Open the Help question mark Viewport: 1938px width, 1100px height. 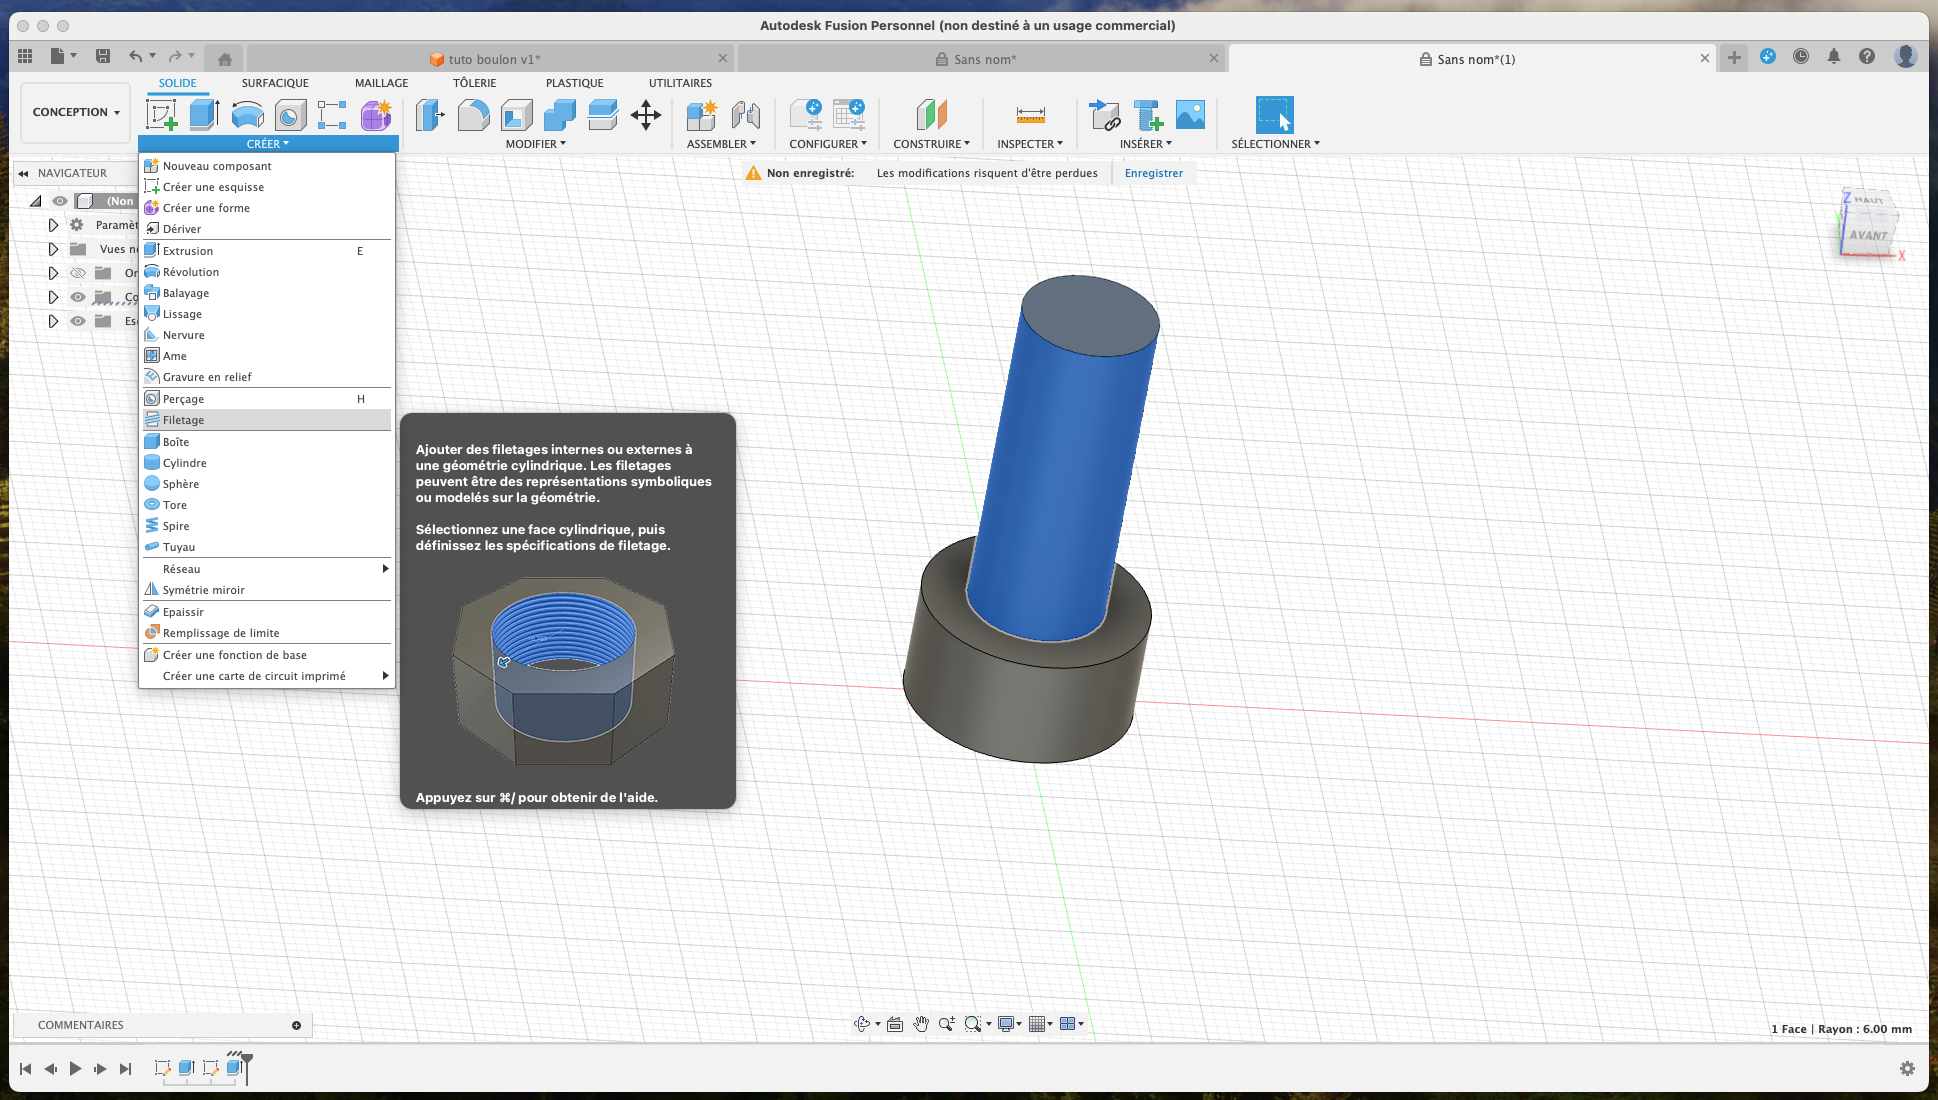pyautogui.click(x=1867, y=57)
